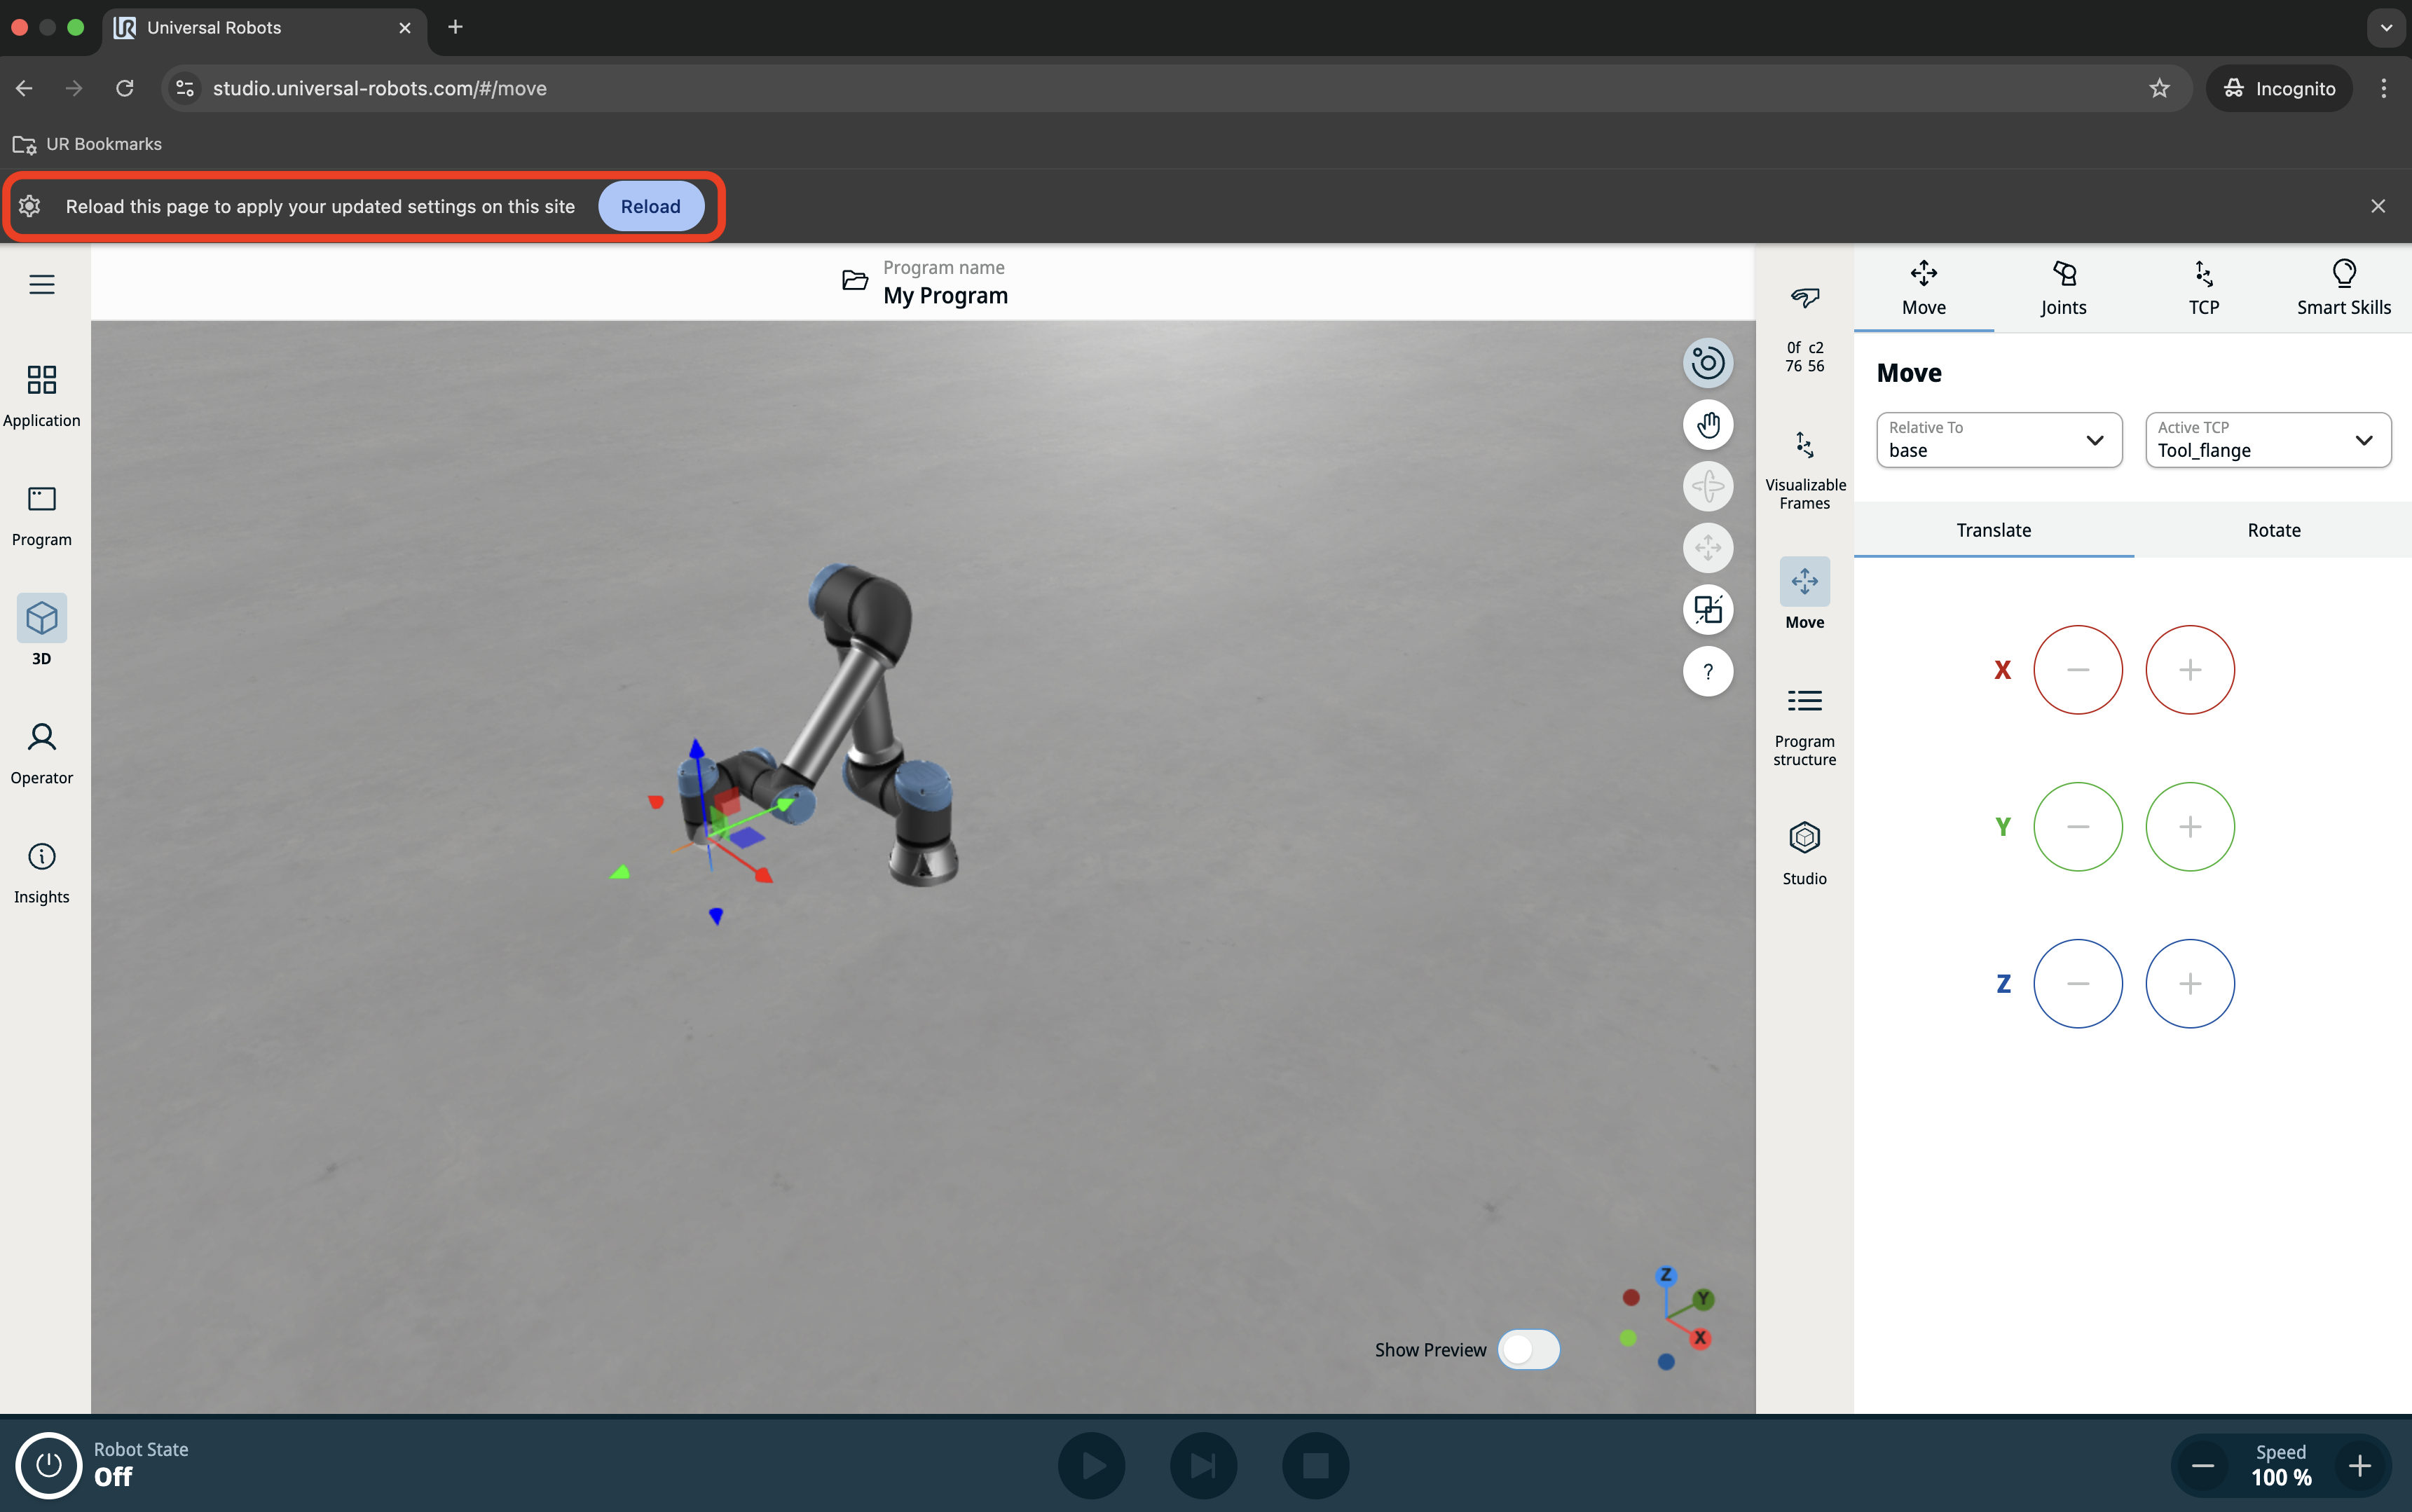Expand the Relative To dropdown
2412x1512 pixels.
1998,440
